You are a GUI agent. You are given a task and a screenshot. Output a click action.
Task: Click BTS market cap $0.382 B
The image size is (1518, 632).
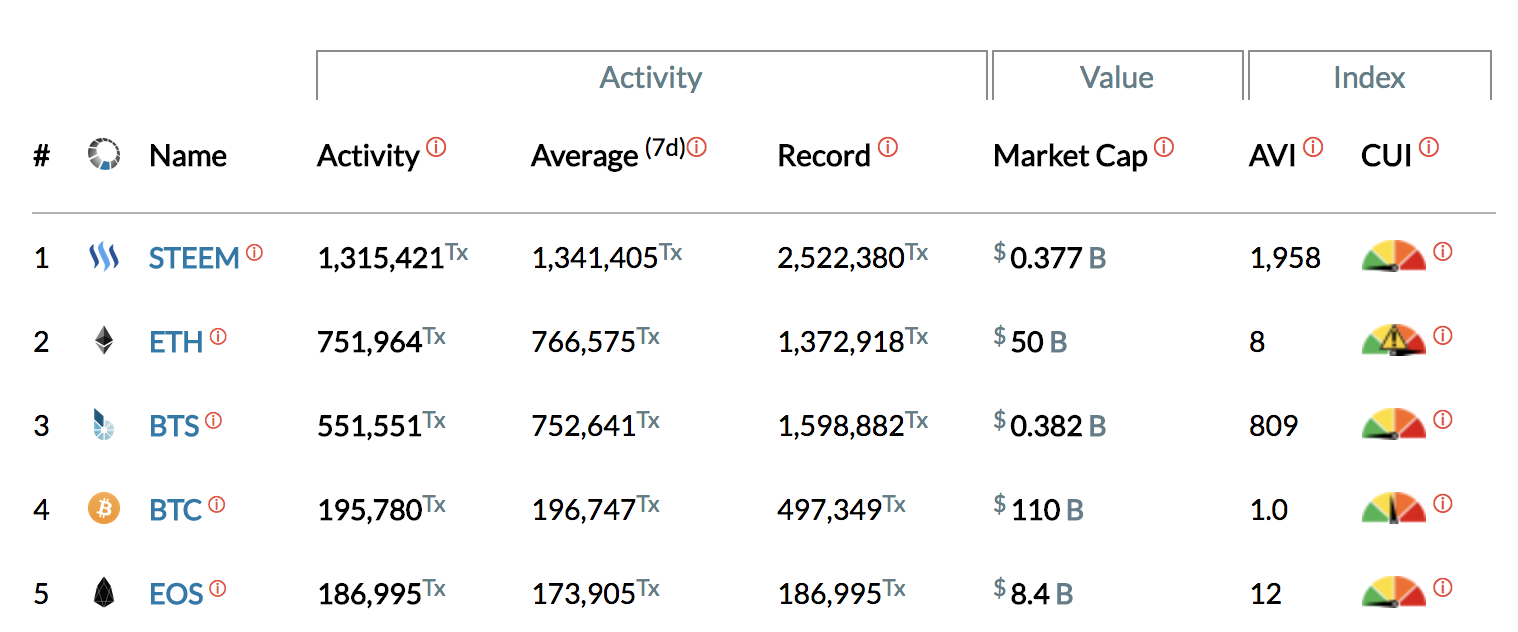[x=1050, y=427]
